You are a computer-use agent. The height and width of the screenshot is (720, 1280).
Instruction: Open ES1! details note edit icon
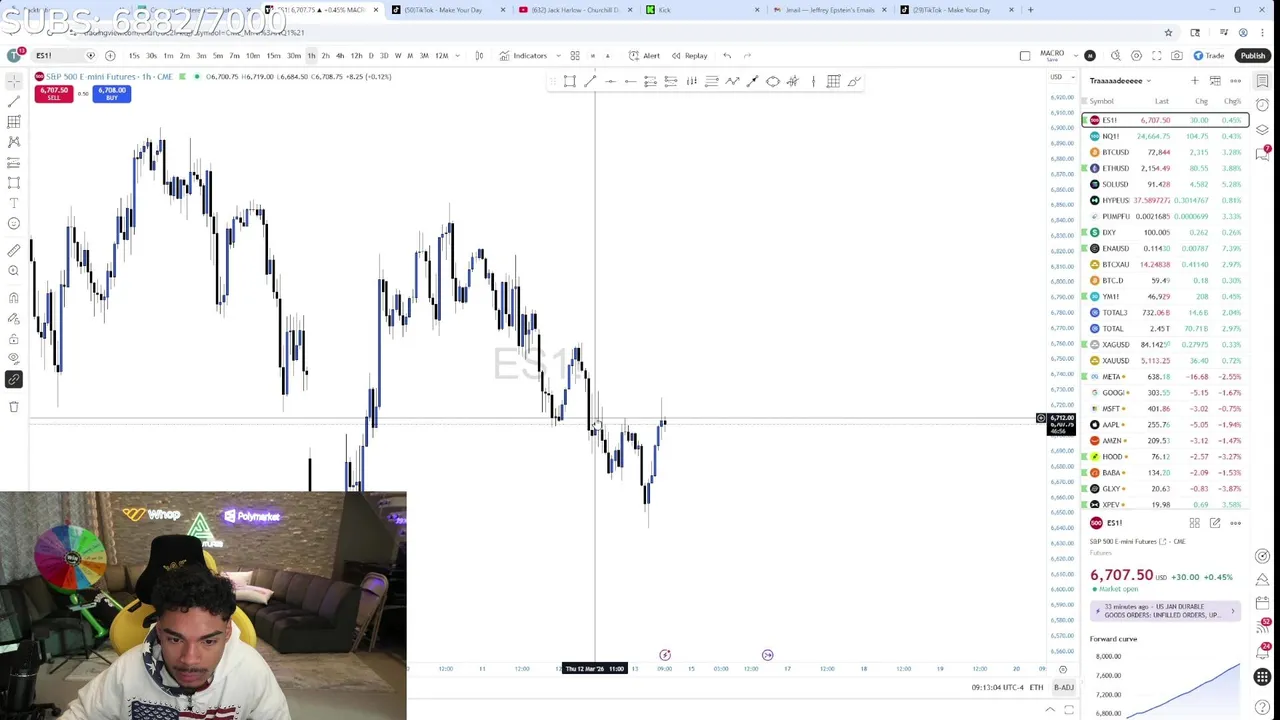[1215, 523]
